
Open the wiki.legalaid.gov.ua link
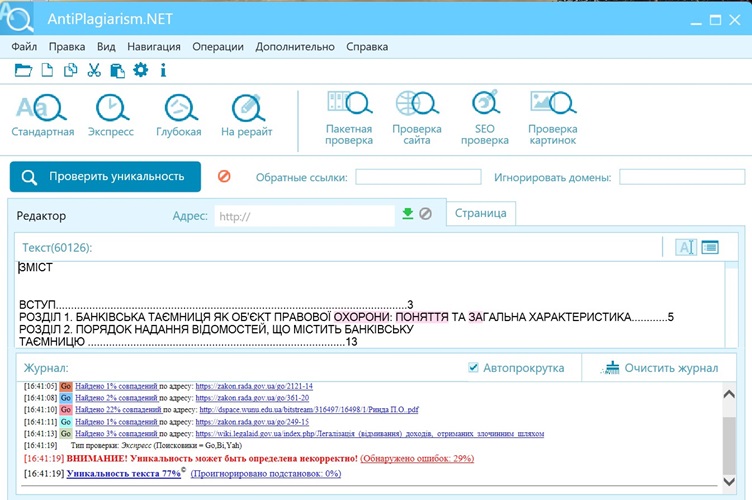(x=370, y=433)
